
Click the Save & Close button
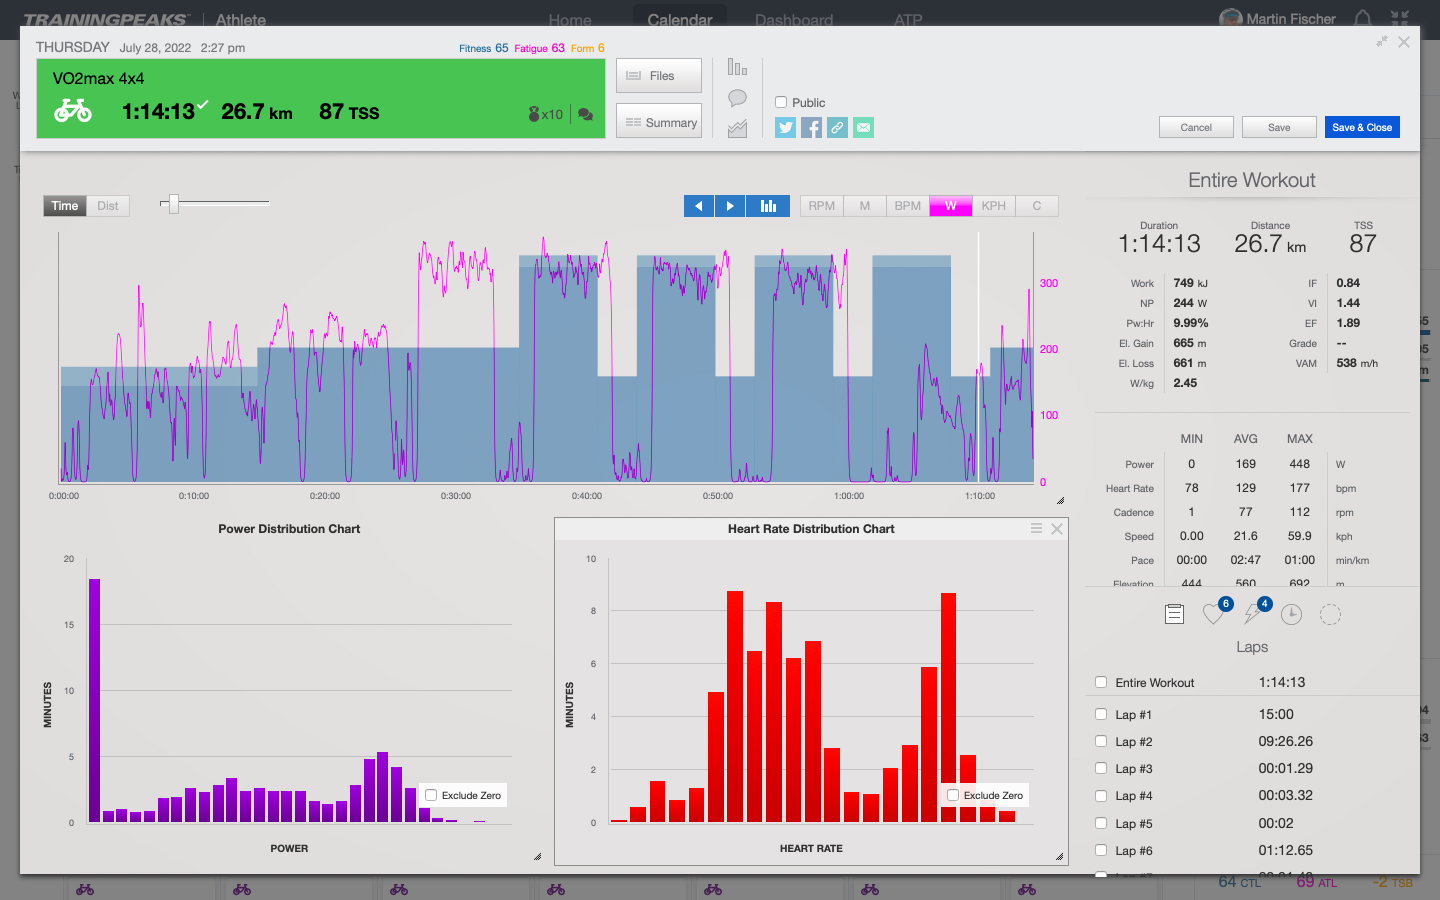[1361, 127]
